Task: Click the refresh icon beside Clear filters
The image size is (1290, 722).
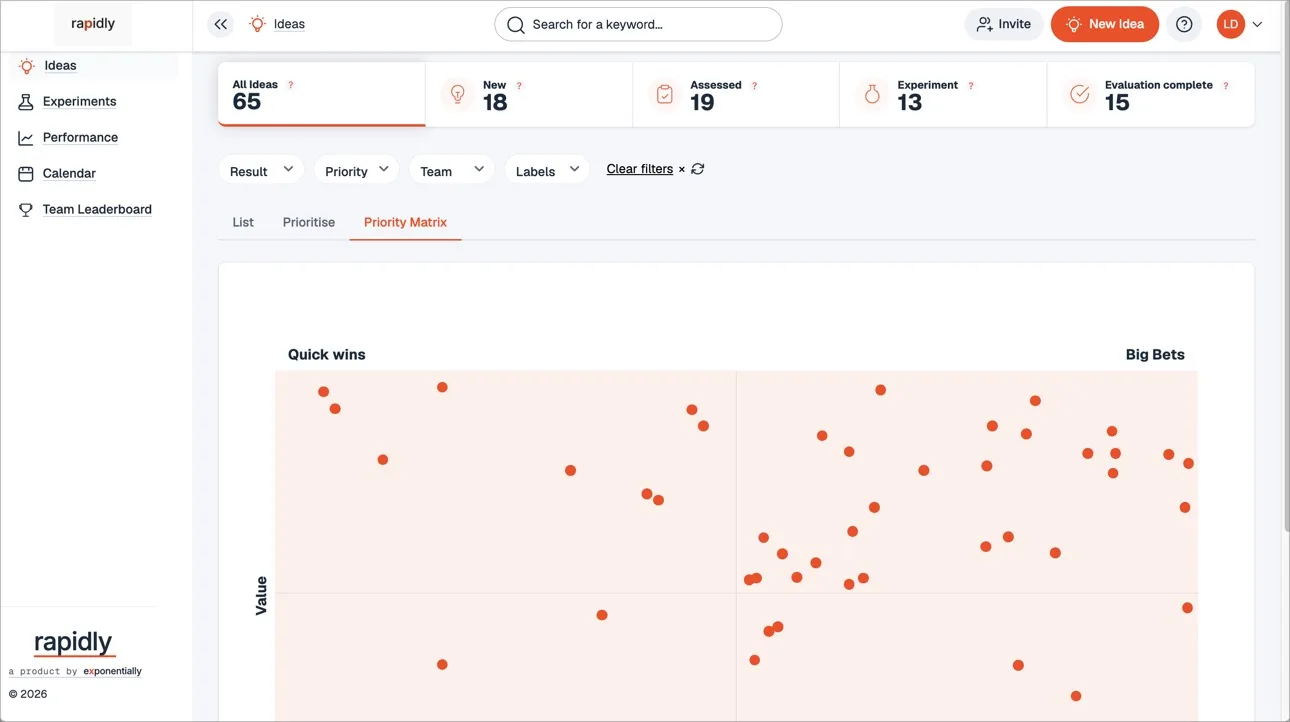Action: point(698,169)
